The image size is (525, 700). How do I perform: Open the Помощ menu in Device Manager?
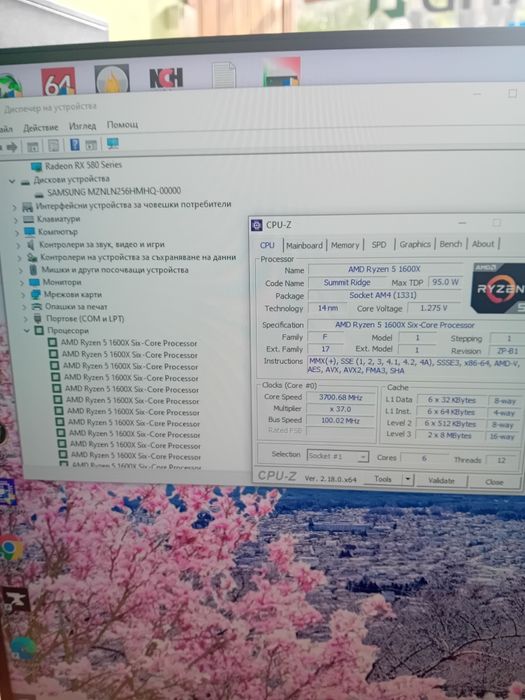(122, 125)
